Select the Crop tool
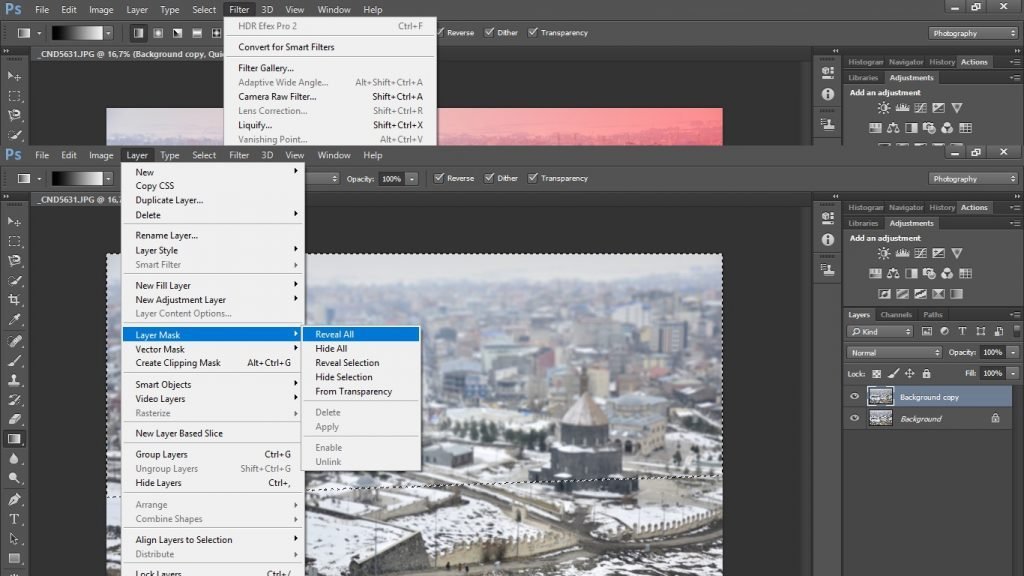1024x576 pixels. point(14,300)
